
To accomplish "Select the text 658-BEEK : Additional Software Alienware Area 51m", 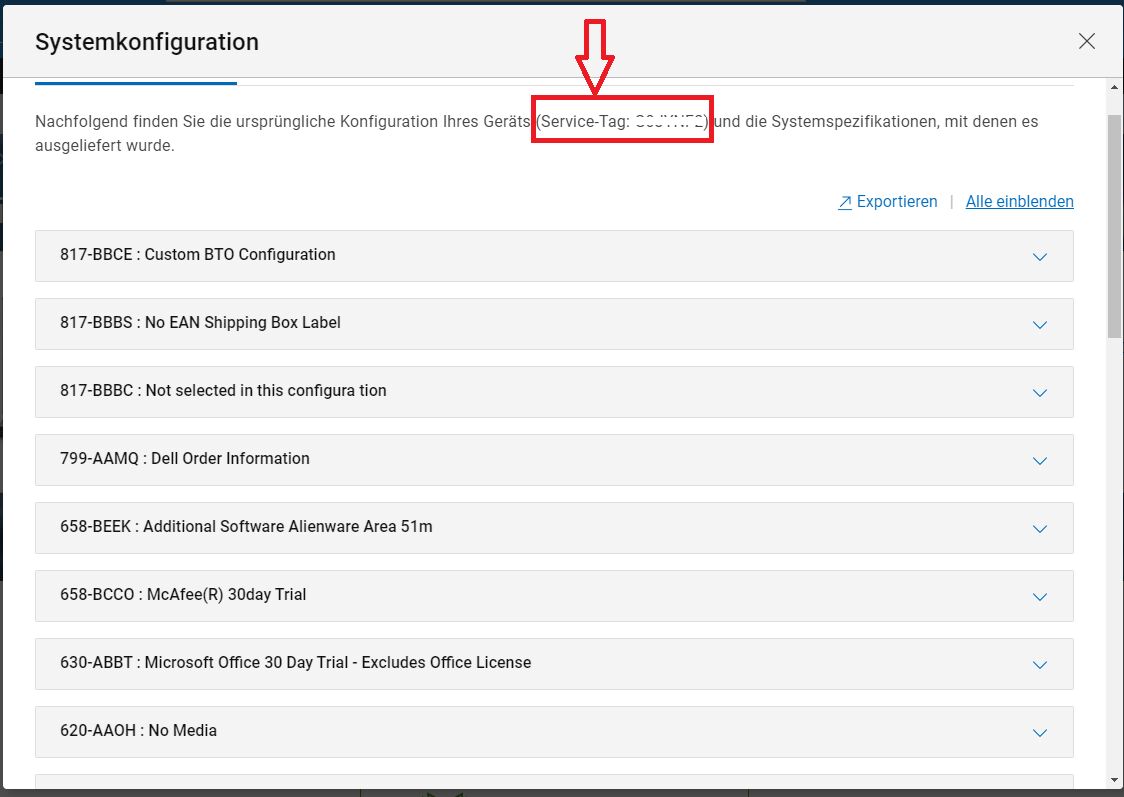I will pos(246,527).
